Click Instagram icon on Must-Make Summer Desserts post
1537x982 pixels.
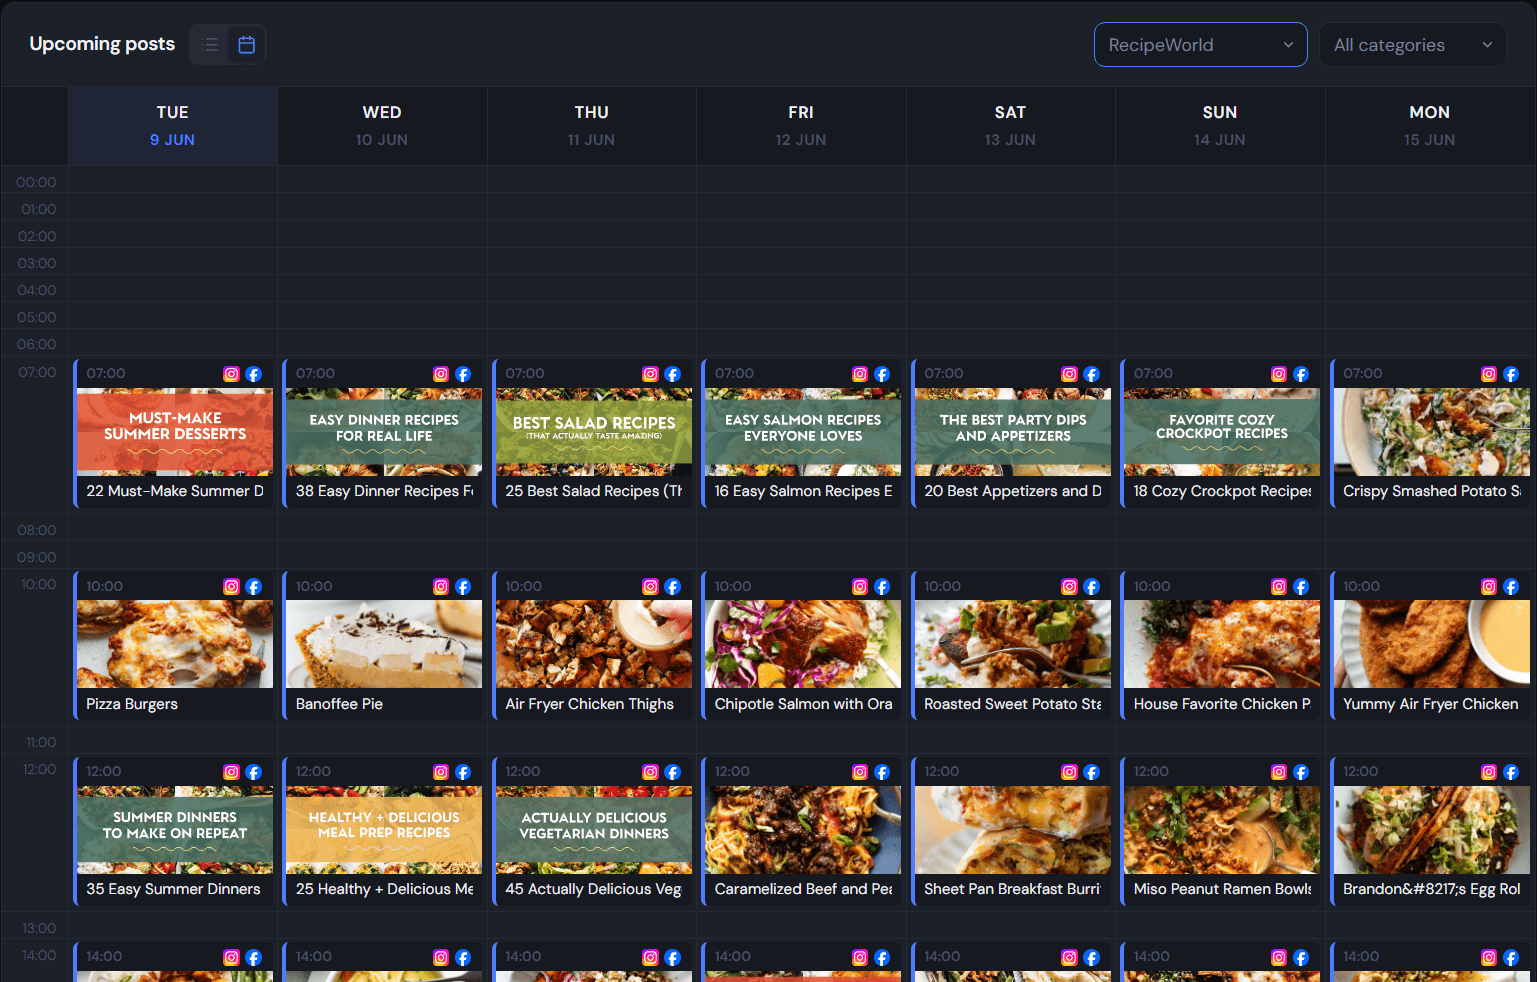point(231,374)
